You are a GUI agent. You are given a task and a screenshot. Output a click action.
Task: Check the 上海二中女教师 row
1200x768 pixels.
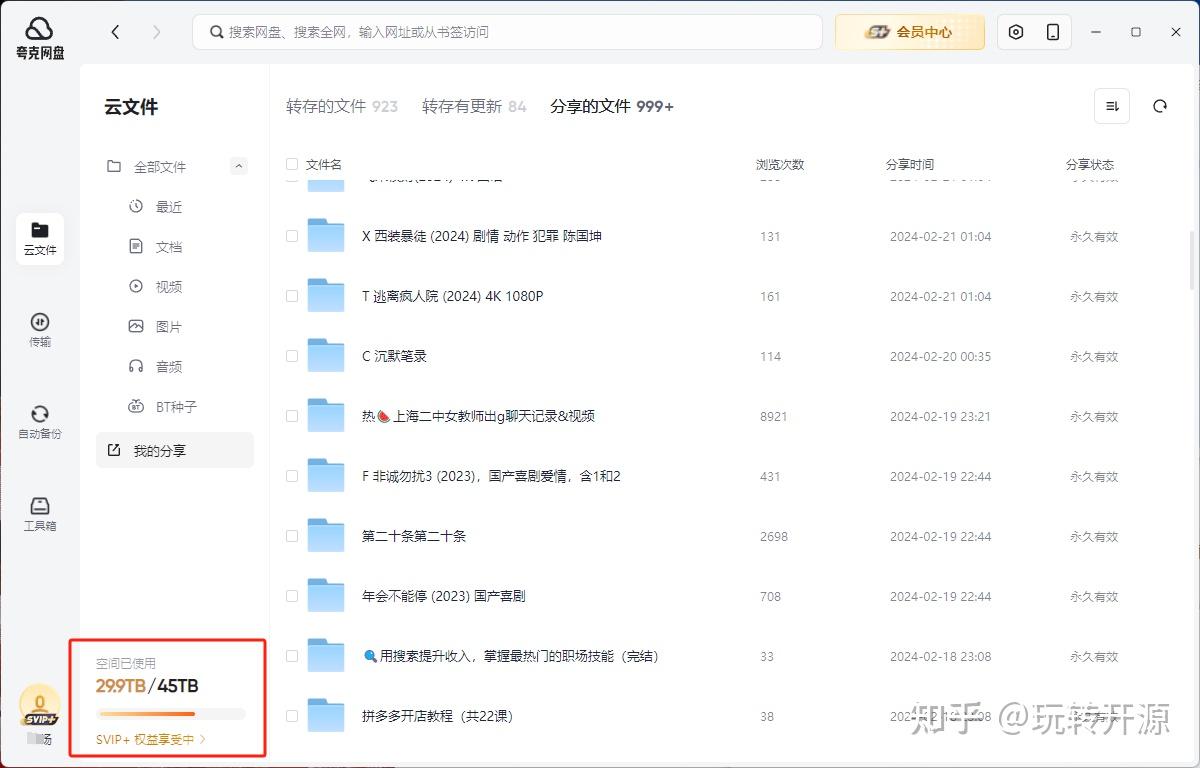[x=292, y=416]
